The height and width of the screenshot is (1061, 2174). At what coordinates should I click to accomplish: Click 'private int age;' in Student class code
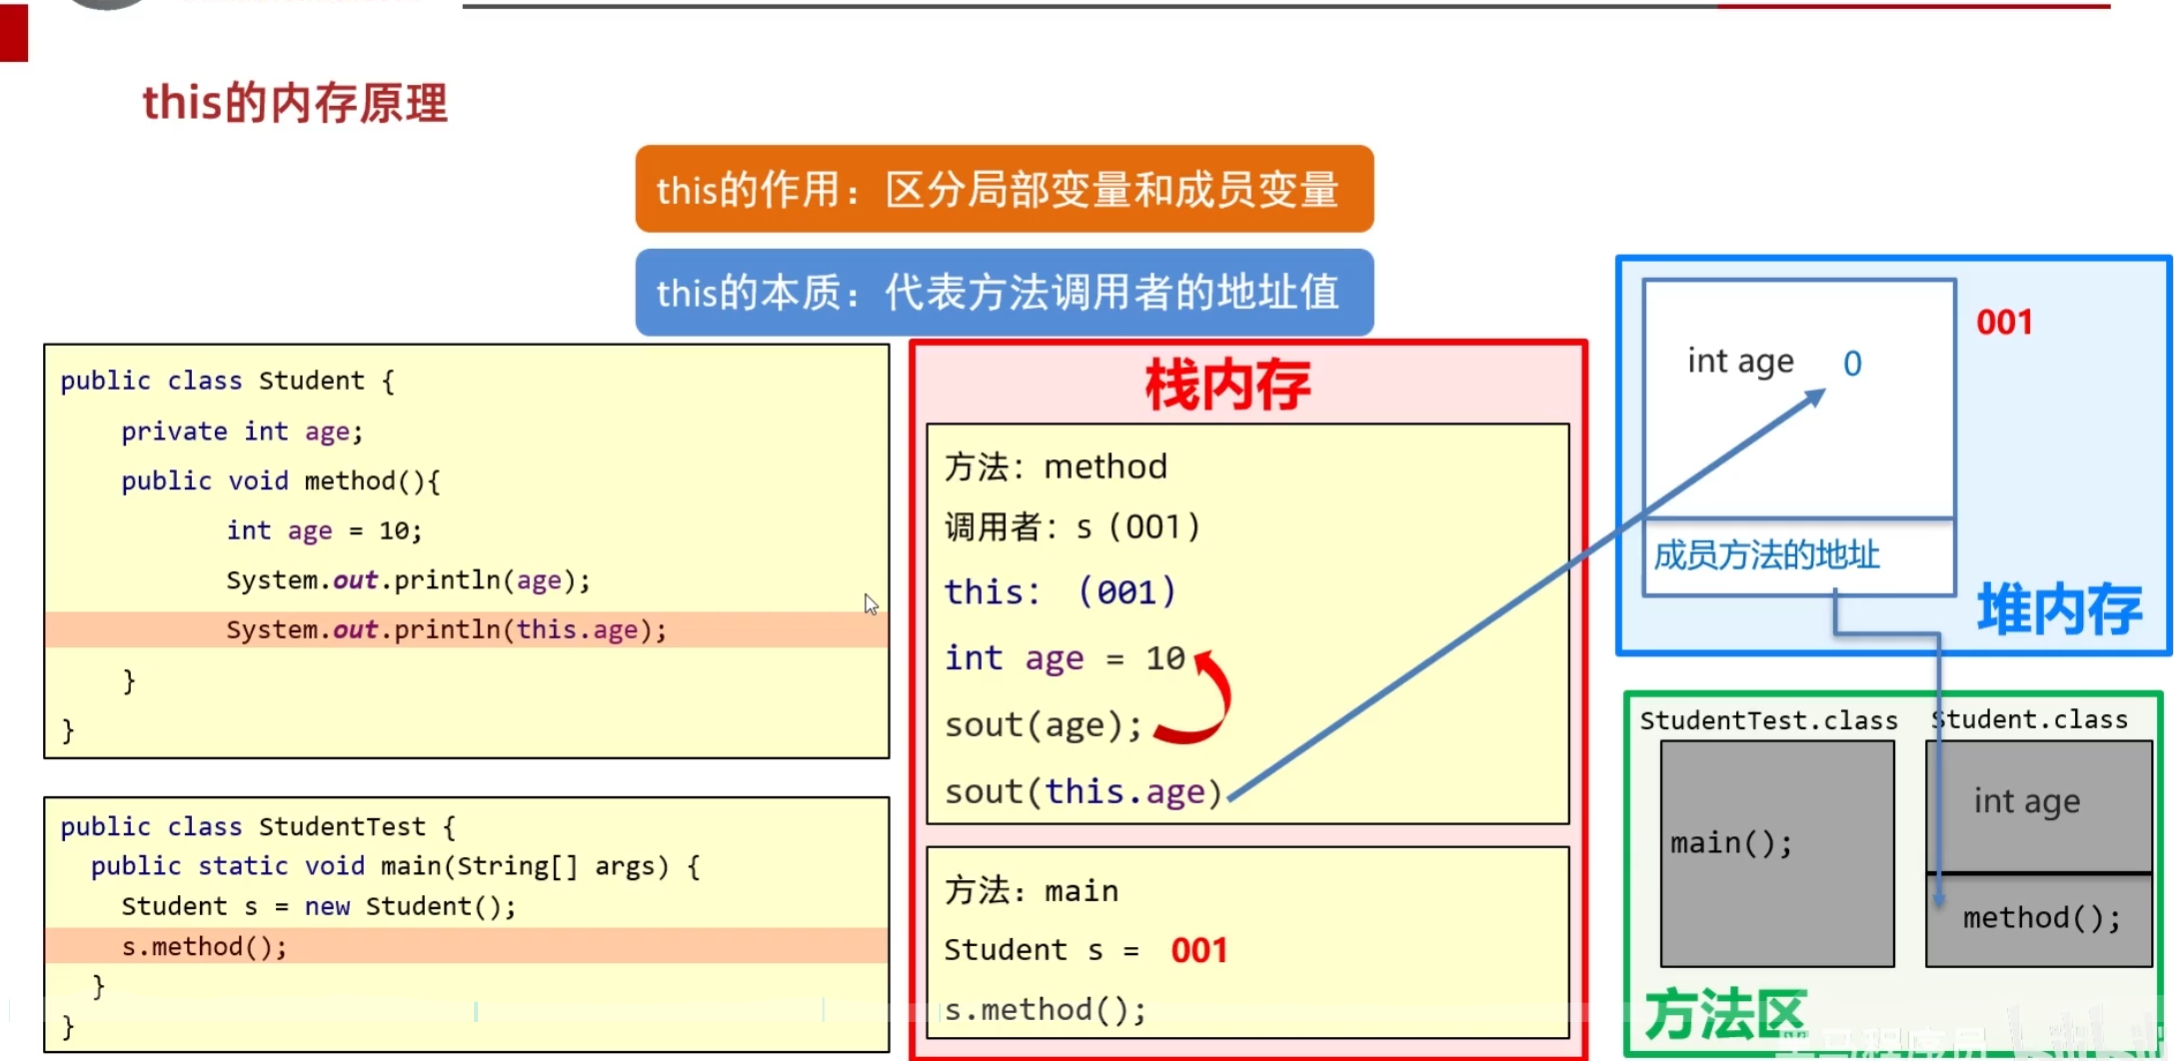click(x=242, y=431)
